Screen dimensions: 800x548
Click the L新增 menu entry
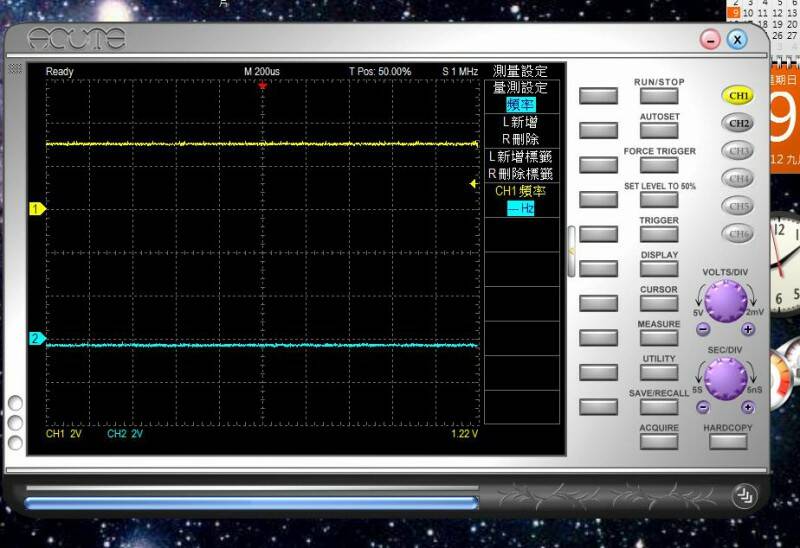coord(520,122)
